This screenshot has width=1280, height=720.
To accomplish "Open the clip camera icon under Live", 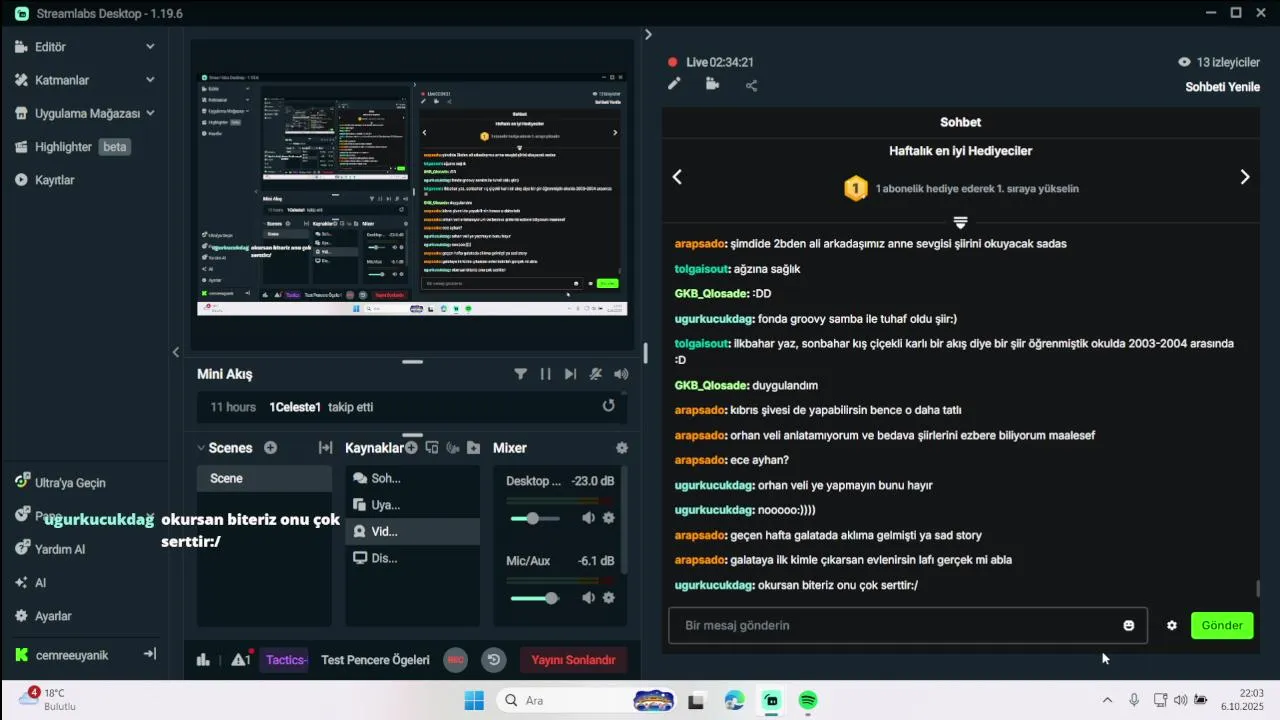I will pyautogui.click(x=712, y=85).
